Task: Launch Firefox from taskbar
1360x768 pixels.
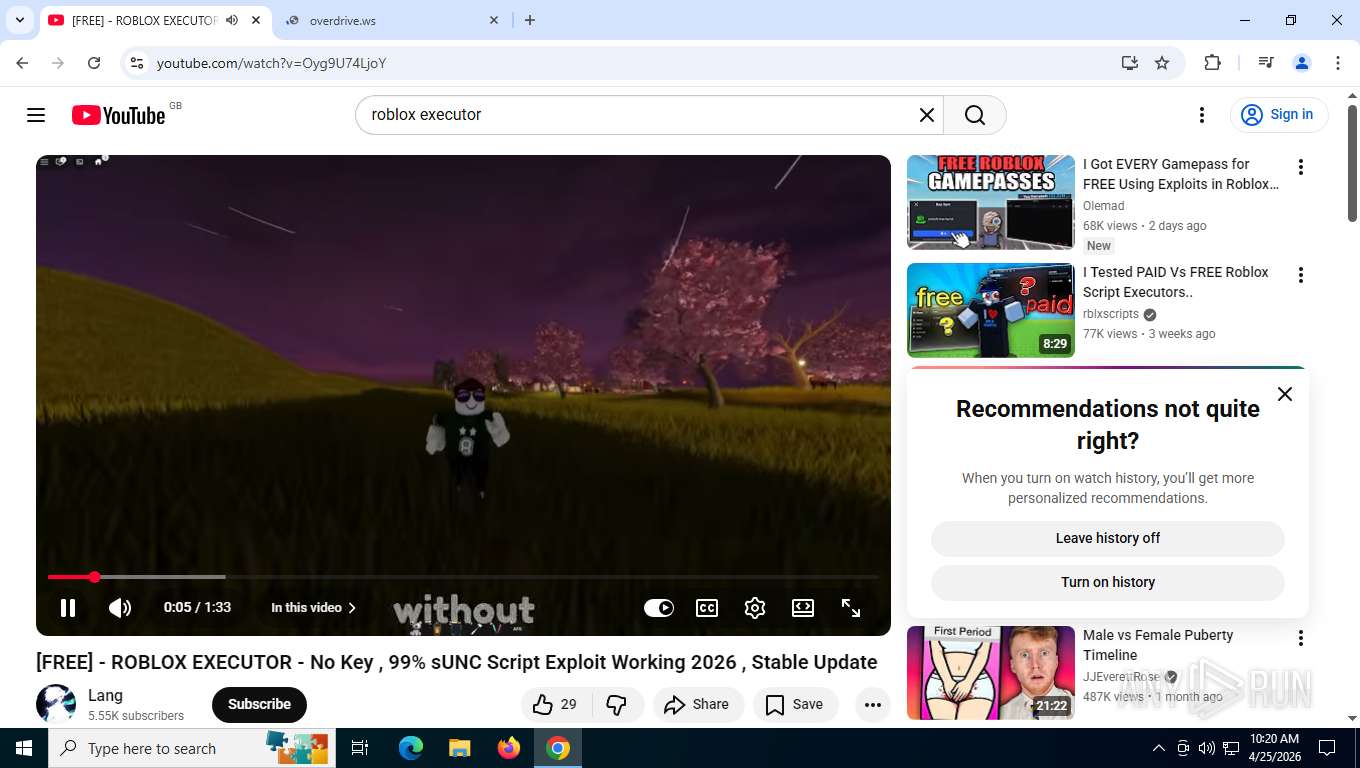Action: pyautogui.click(x=509, y=748)
